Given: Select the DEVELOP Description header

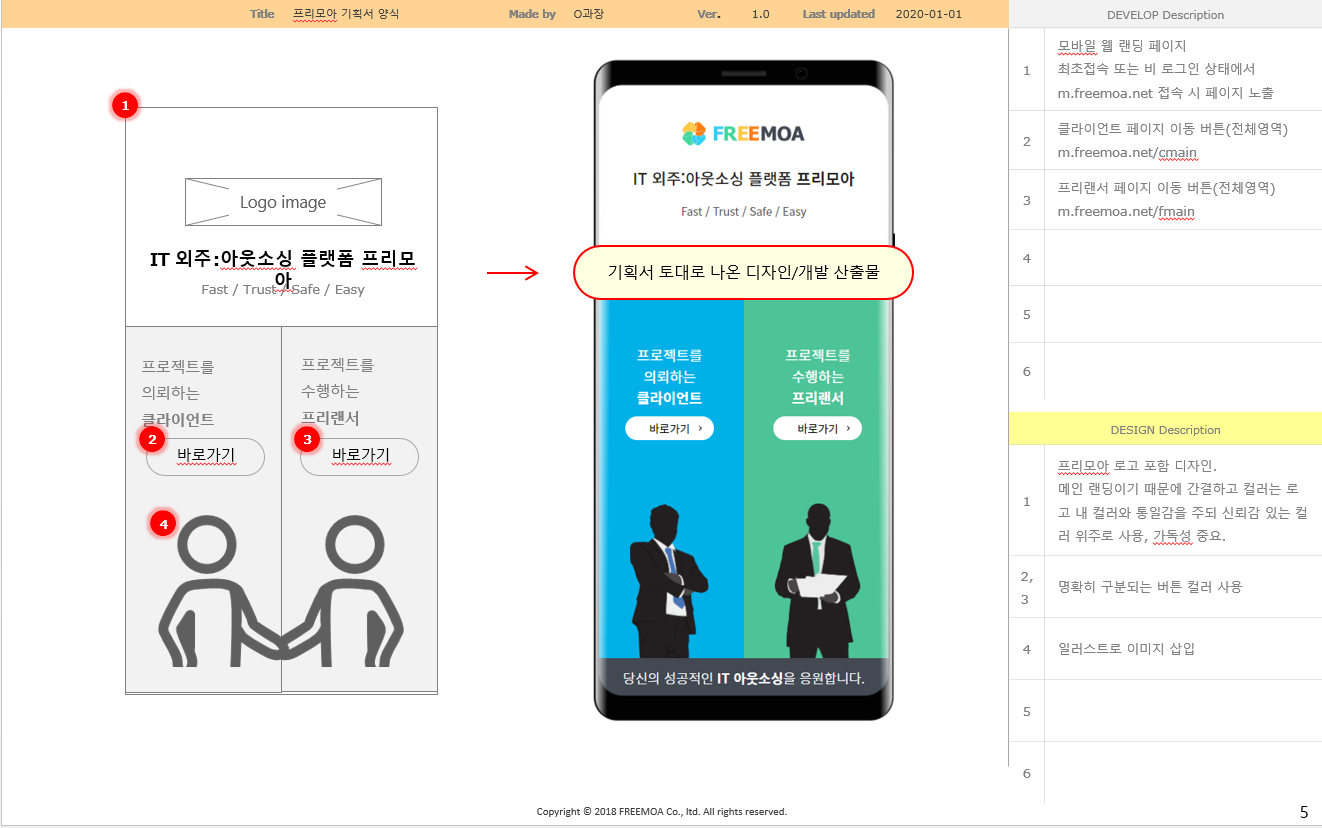Looking at the screenshot, I should pos(1165,15).
